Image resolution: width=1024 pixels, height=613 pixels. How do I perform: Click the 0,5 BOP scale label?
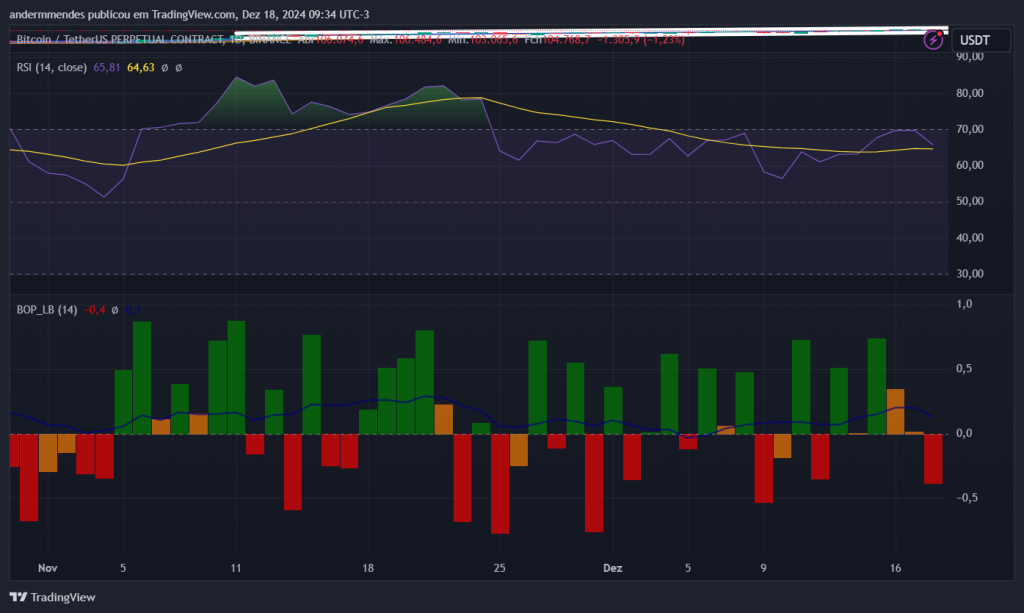pyautogui.click(x=964, y=369)
